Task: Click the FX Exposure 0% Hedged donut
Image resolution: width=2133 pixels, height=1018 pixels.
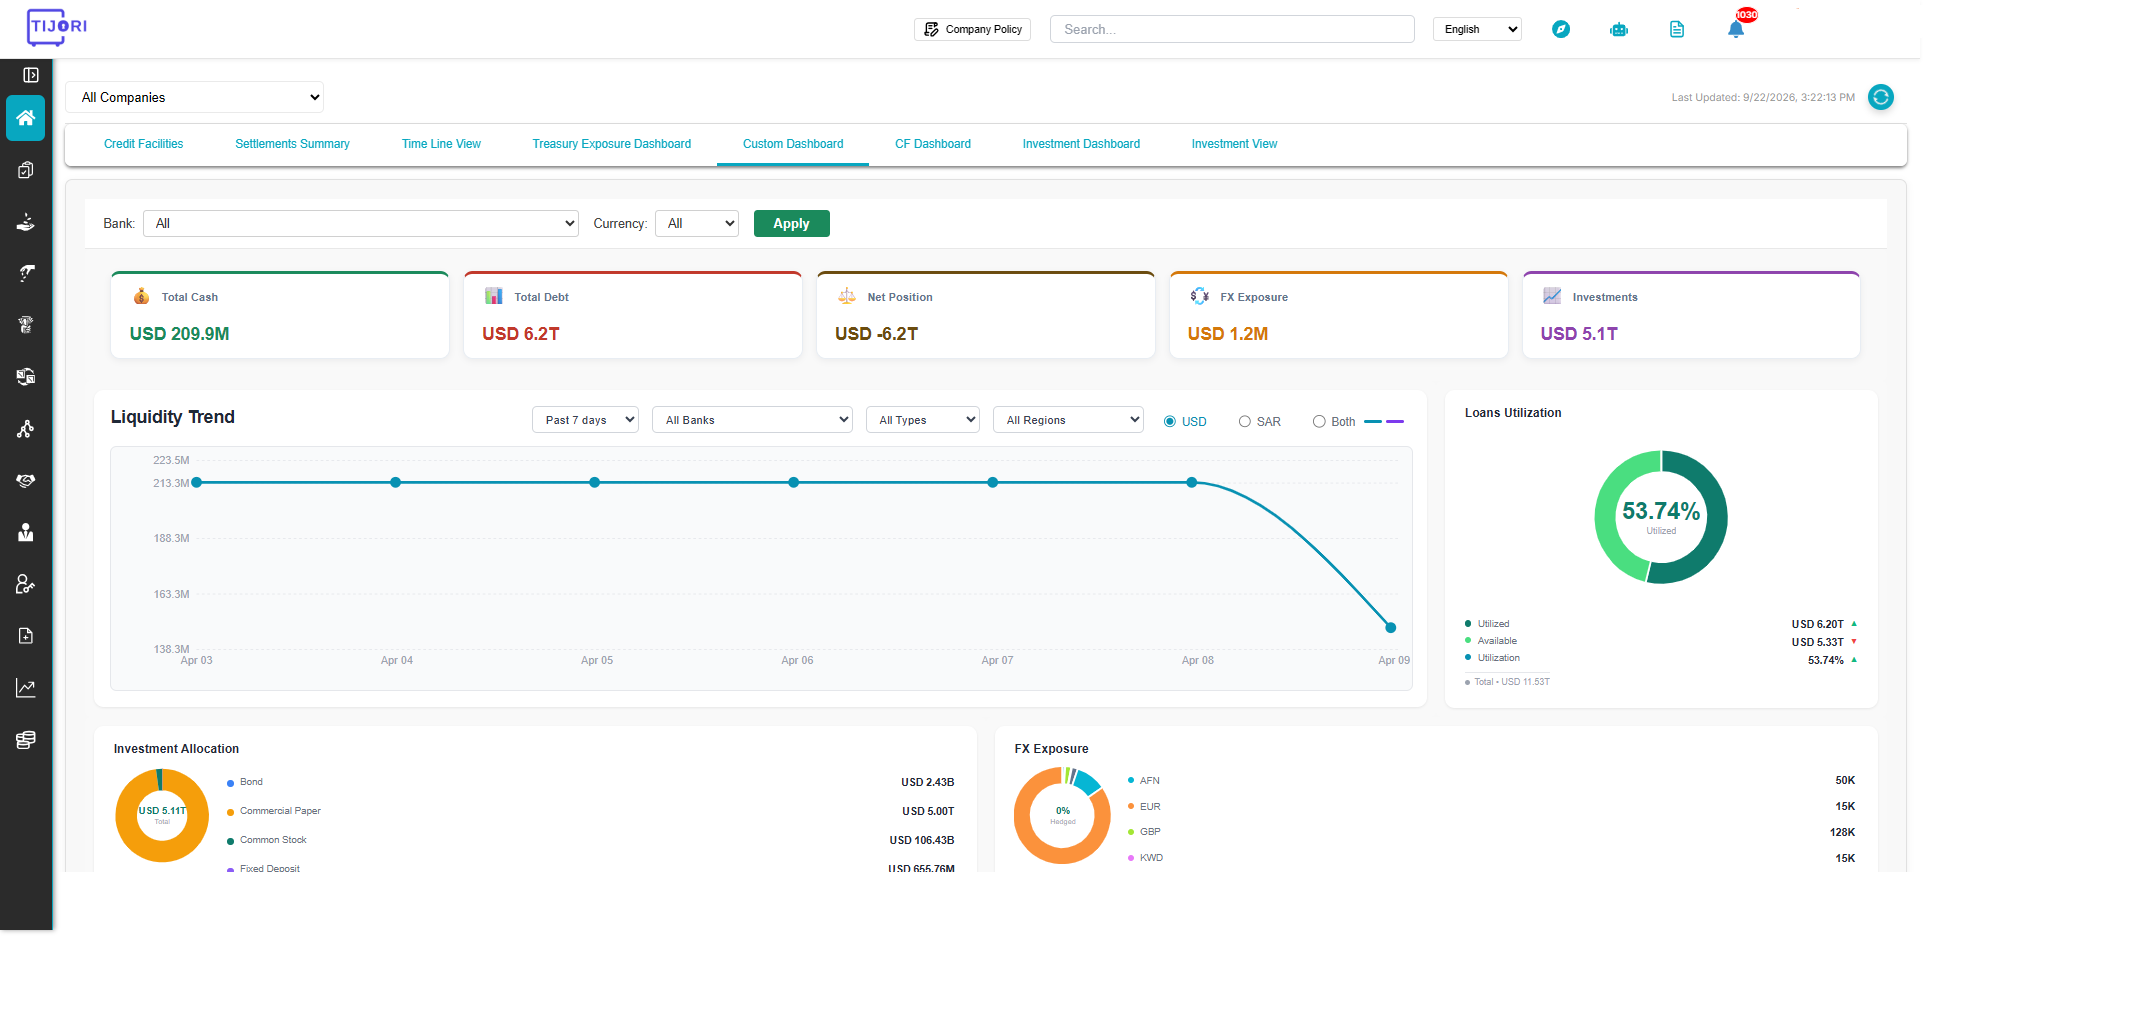Action: (x=1062, y=815)
